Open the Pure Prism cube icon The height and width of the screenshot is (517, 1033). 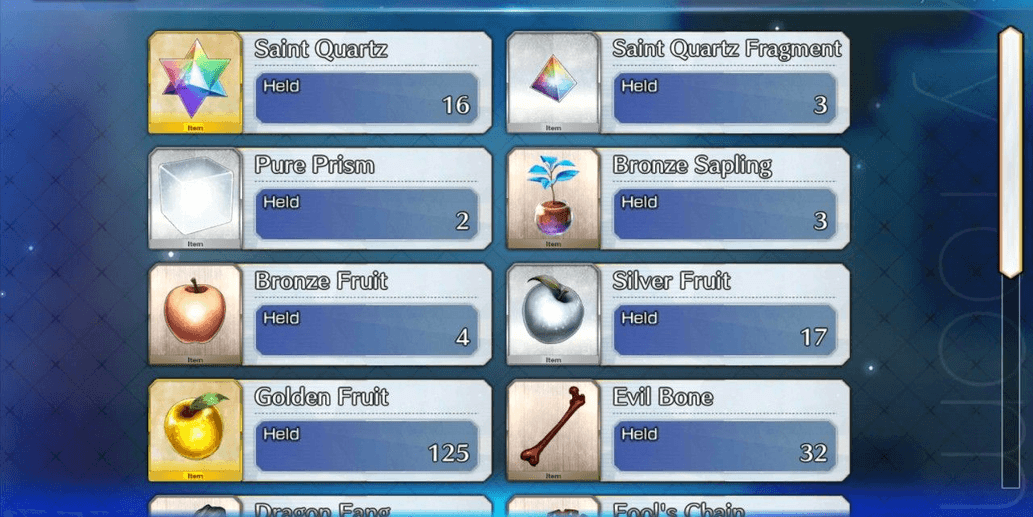(x=195, y=198)
